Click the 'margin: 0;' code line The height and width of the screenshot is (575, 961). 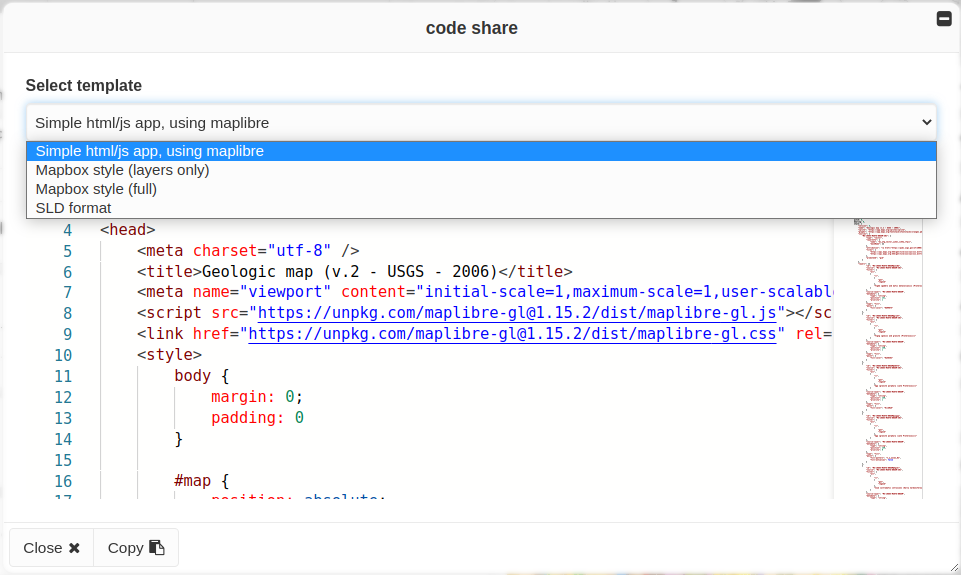tap(256, 397)
